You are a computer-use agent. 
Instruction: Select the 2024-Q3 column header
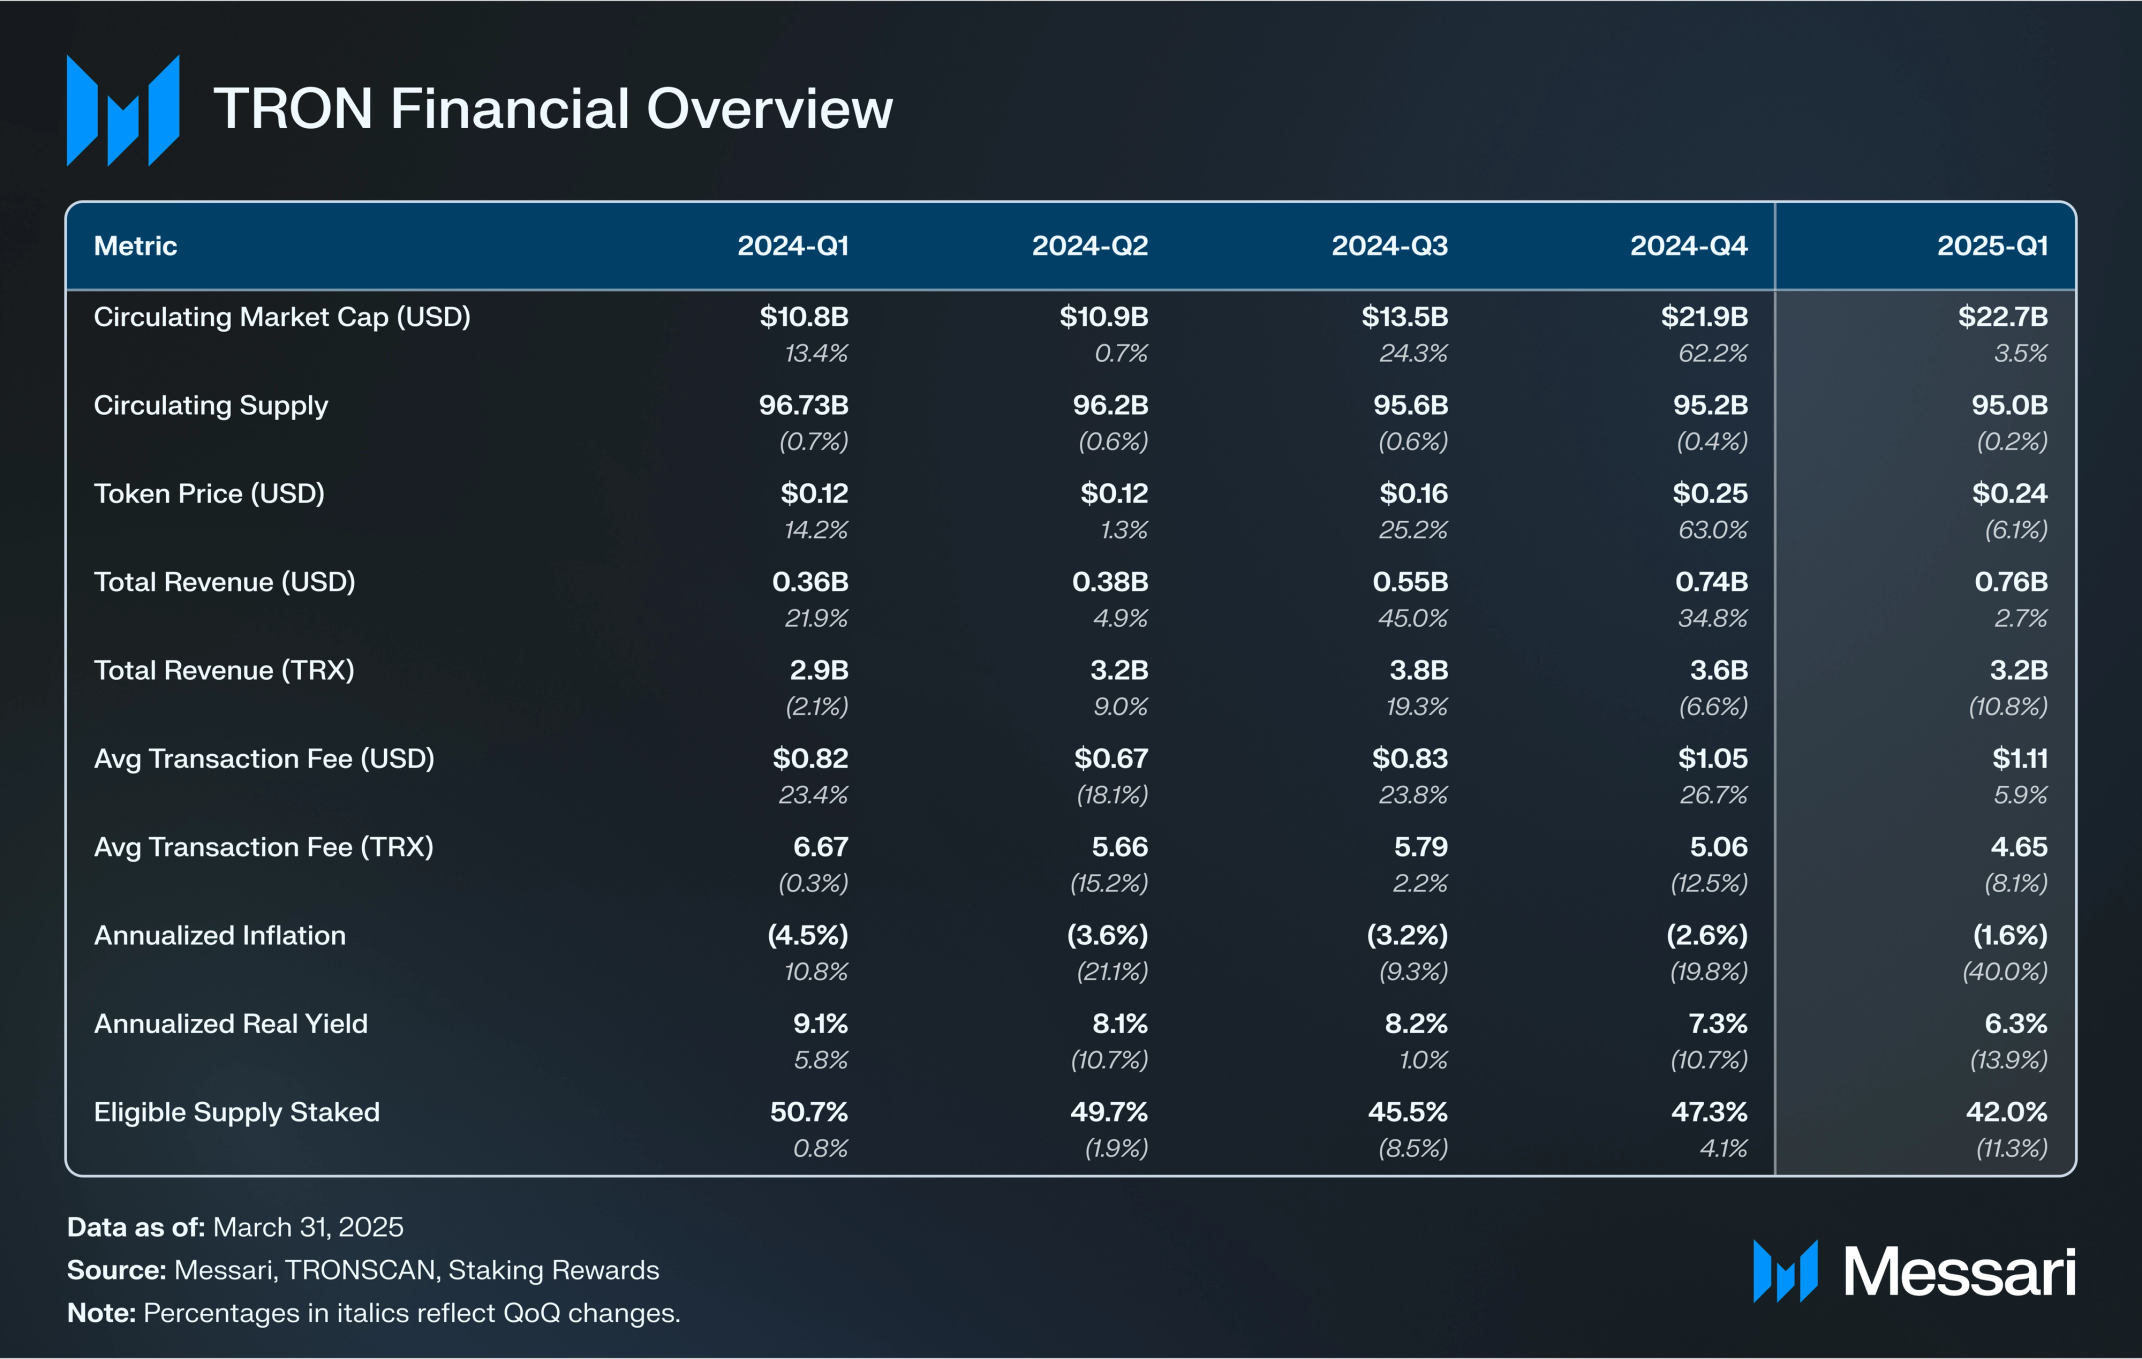click(x=1389, y=246)
